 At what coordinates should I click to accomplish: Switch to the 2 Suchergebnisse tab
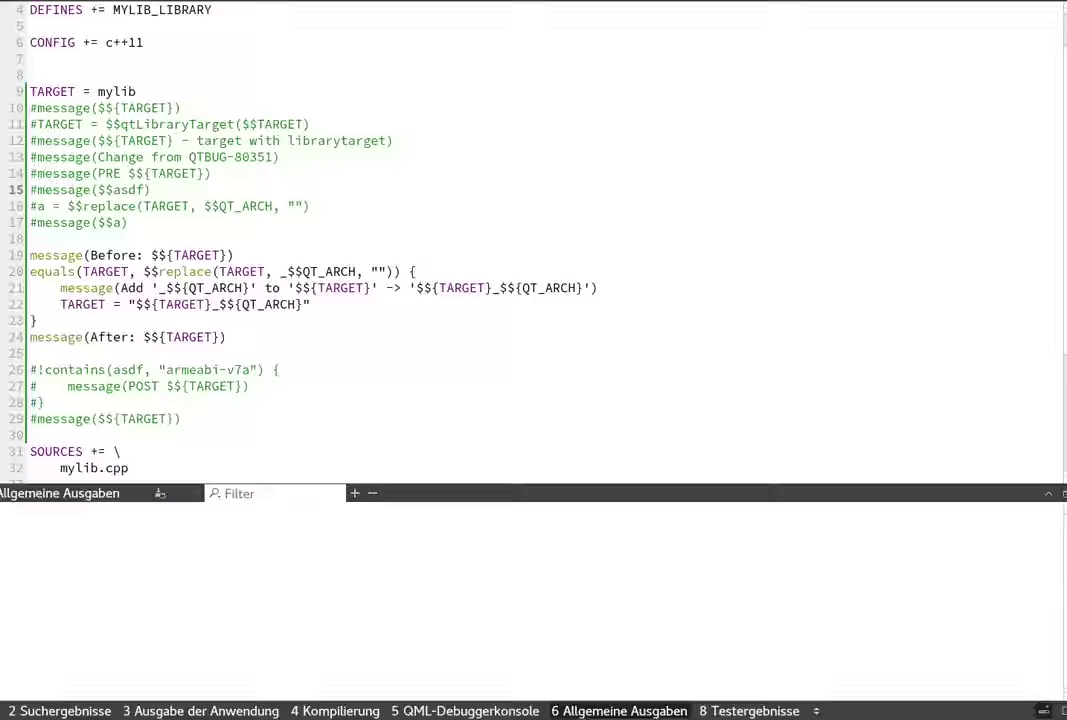(x=60, y=711)
